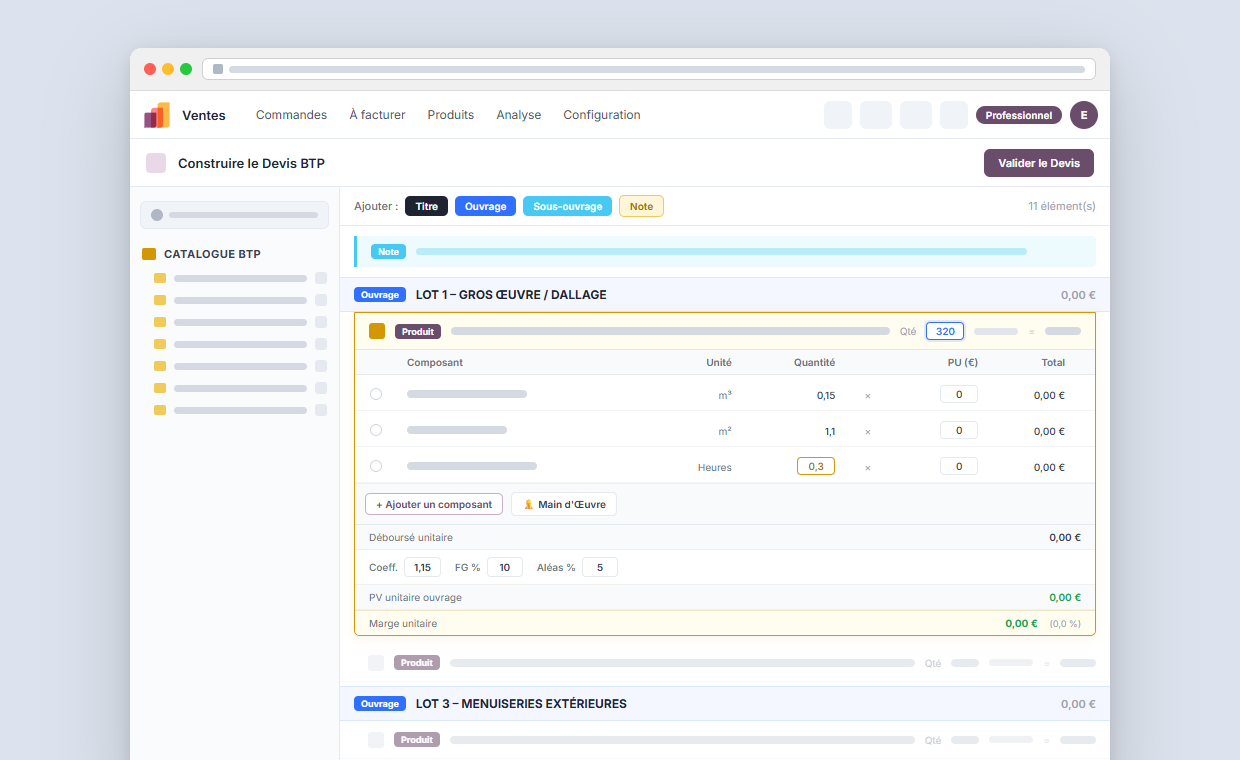
Task: Select radio button of the m³ component row
Action: (376, 394)
